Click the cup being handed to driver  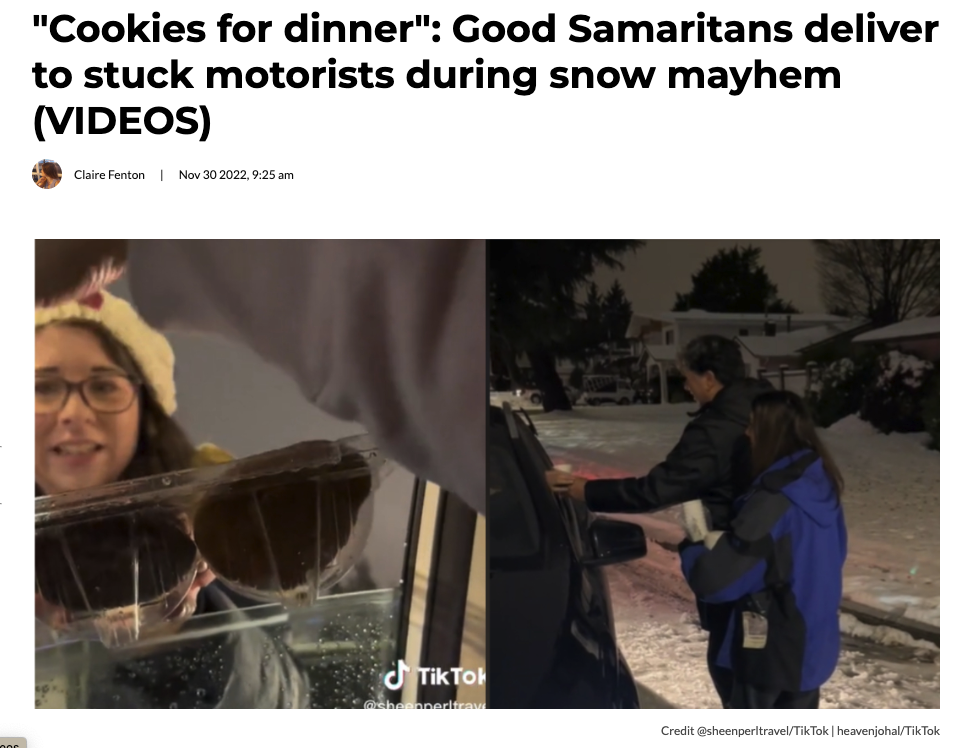[x=562, y=474]
